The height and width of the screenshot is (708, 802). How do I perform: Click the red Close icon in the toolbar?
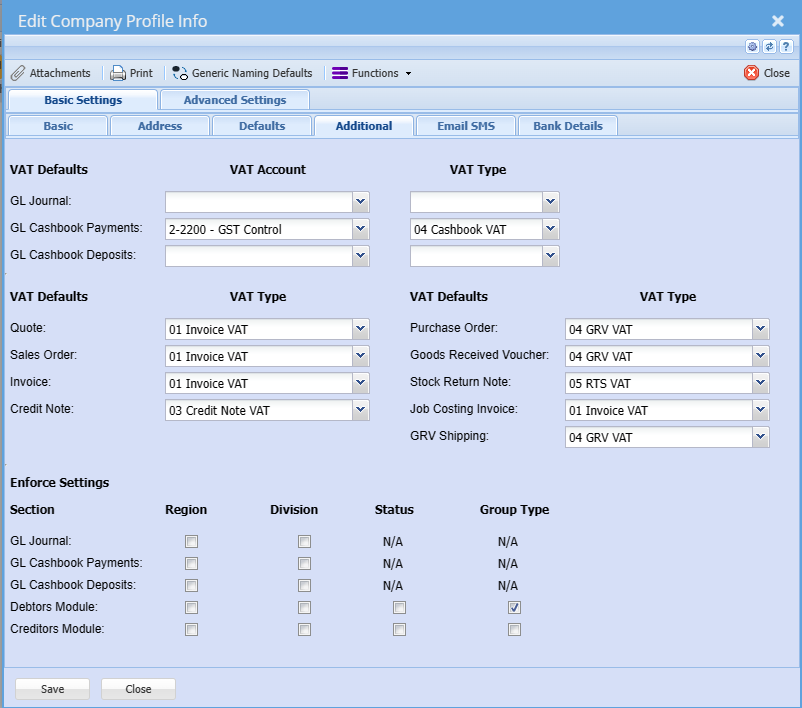(751, 73)
